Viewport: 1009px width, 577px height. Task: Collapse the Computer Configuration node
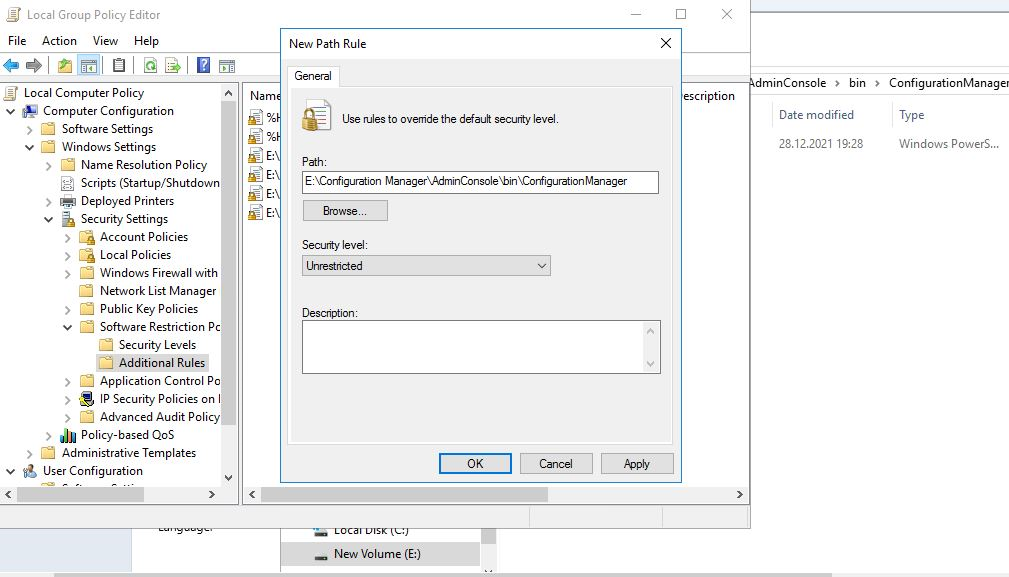(x=10, y=111)
